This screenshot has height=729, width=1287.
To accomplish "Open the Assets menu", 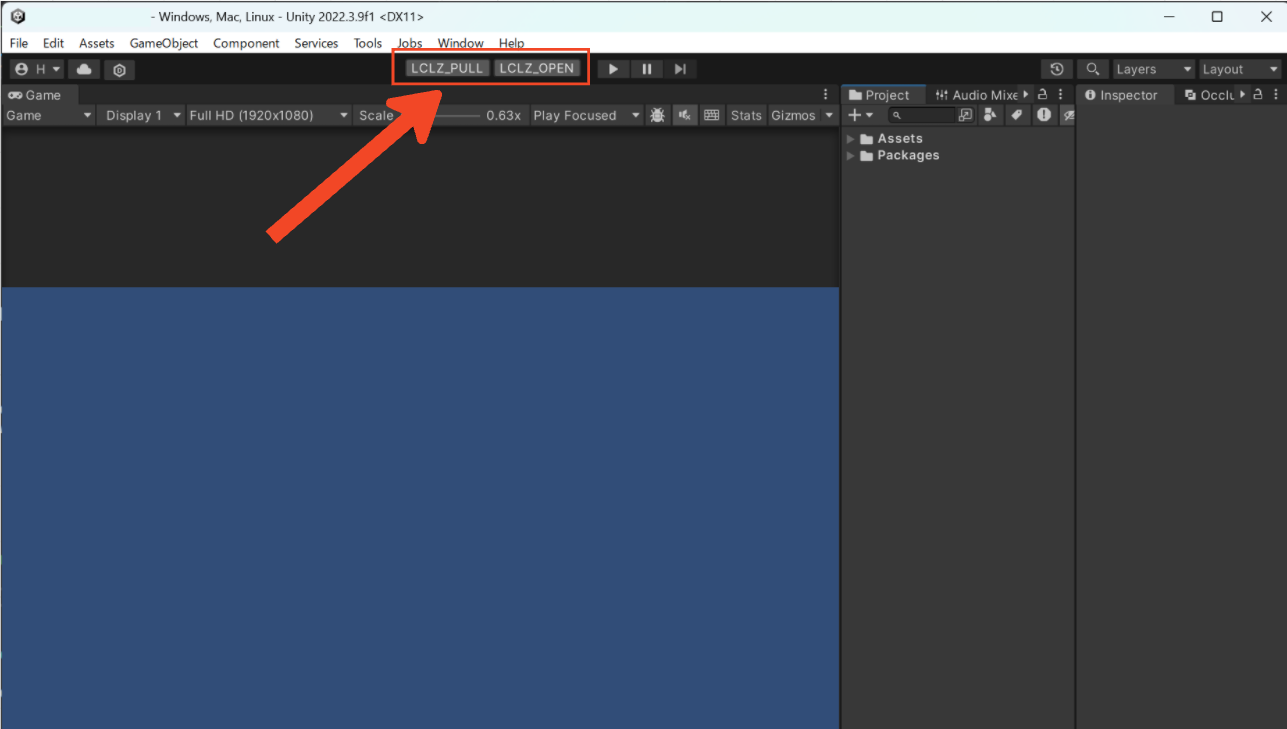I will click(97, 43).
